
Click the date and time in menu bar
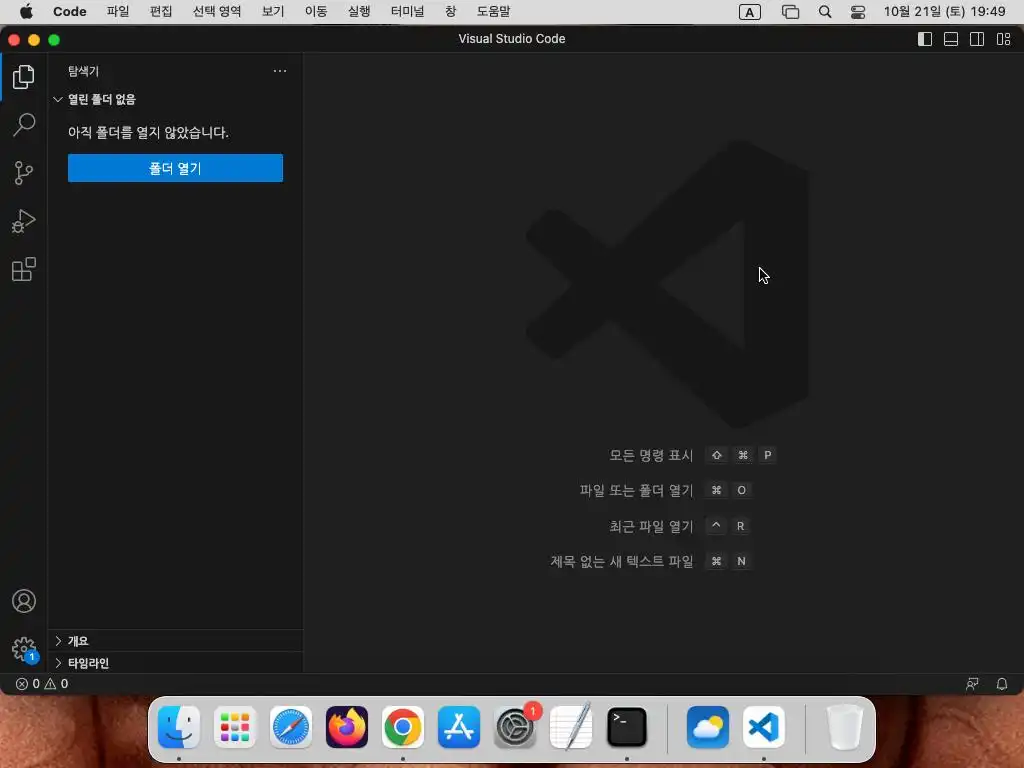pyautogui.click(x=944, y=12)
